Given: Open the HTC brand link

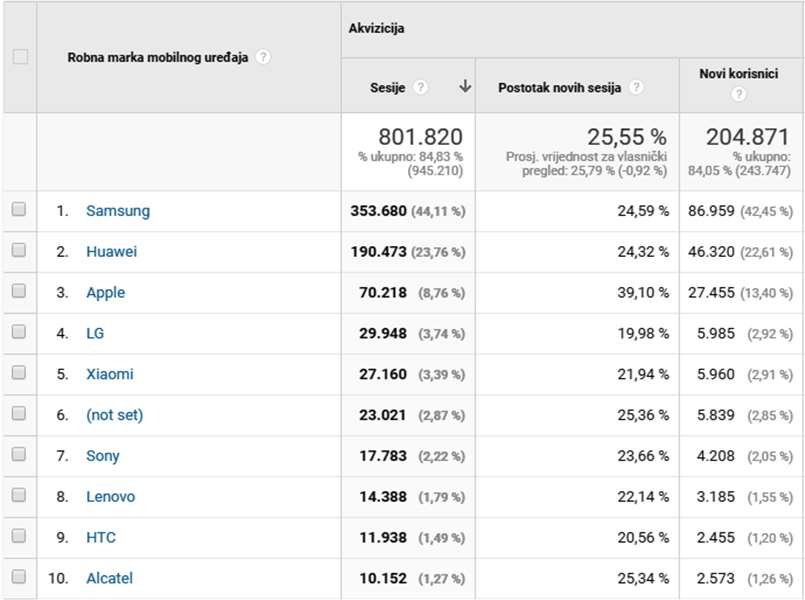Looking at the screenshot, I should click(100, 538).
